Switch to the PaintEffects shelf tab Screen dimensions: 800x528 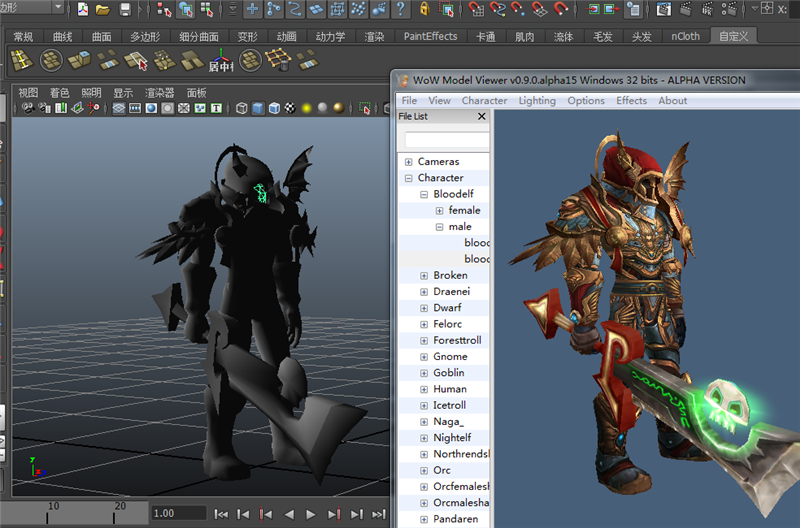tap(430, 36)
